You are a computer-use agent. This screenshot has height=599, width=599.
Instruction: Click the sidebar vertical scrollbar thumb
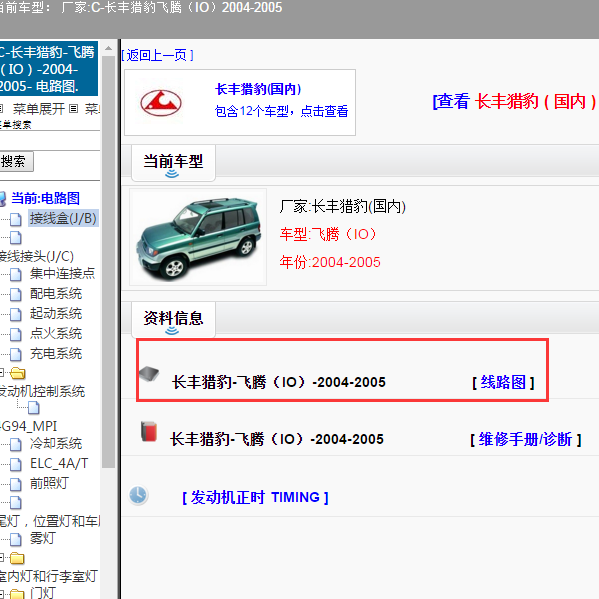coord(108,262)
